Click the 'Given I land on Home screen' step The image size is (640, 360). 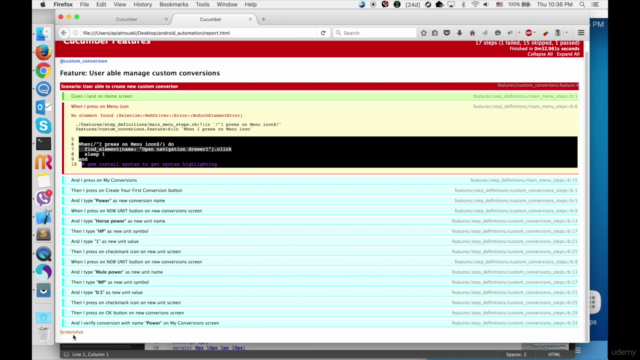320,96
